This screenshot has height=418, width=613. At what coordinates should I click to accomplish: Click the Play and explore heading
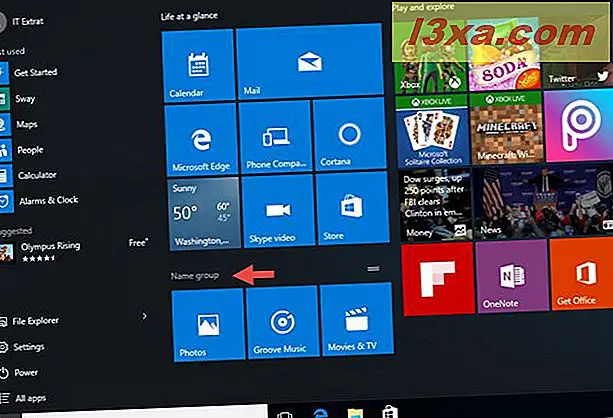click(423, 7)
